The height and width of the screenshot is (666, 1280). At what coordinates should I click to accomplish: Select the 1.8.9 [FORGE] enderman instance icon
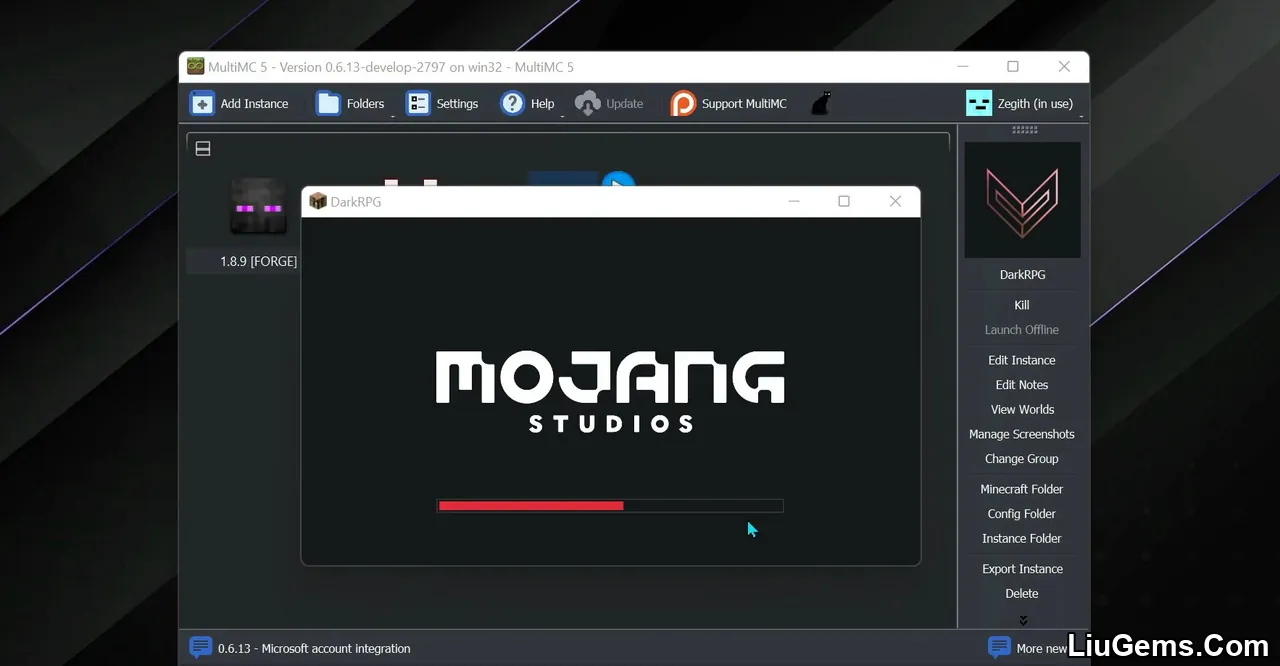[258, 207]
